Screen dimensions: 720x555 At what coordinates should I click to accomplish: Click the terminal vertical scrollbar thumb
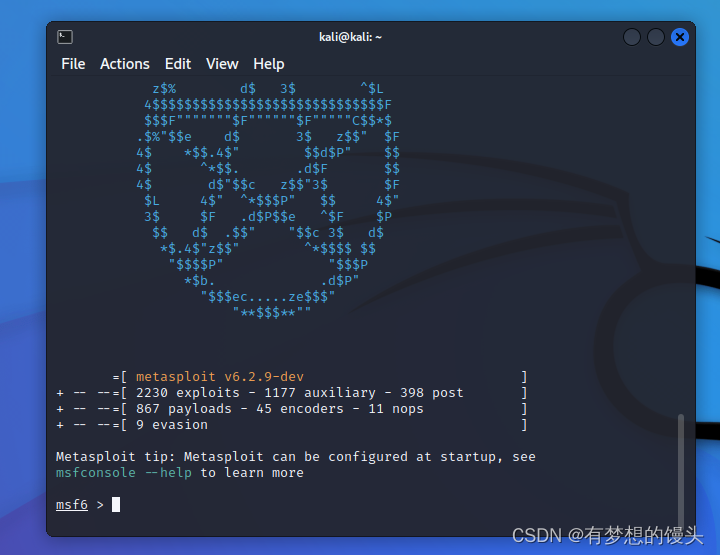pyautogui.click(x=681, y=471)
